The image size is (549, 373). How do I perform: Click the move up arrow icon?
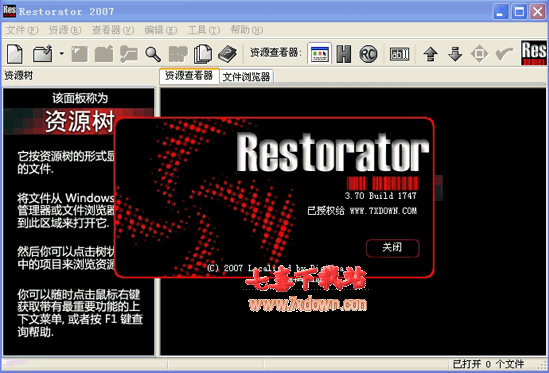point(431,54)
